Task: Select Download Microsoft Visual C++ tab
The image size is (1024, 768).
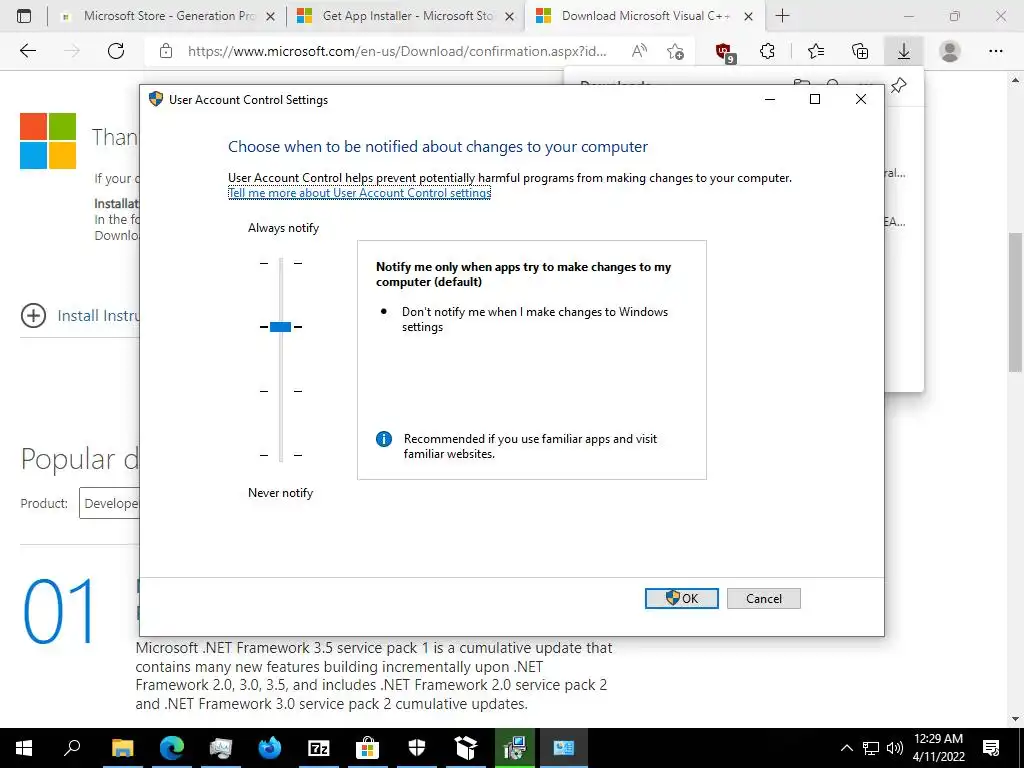Action: click(x=645, y=16)
